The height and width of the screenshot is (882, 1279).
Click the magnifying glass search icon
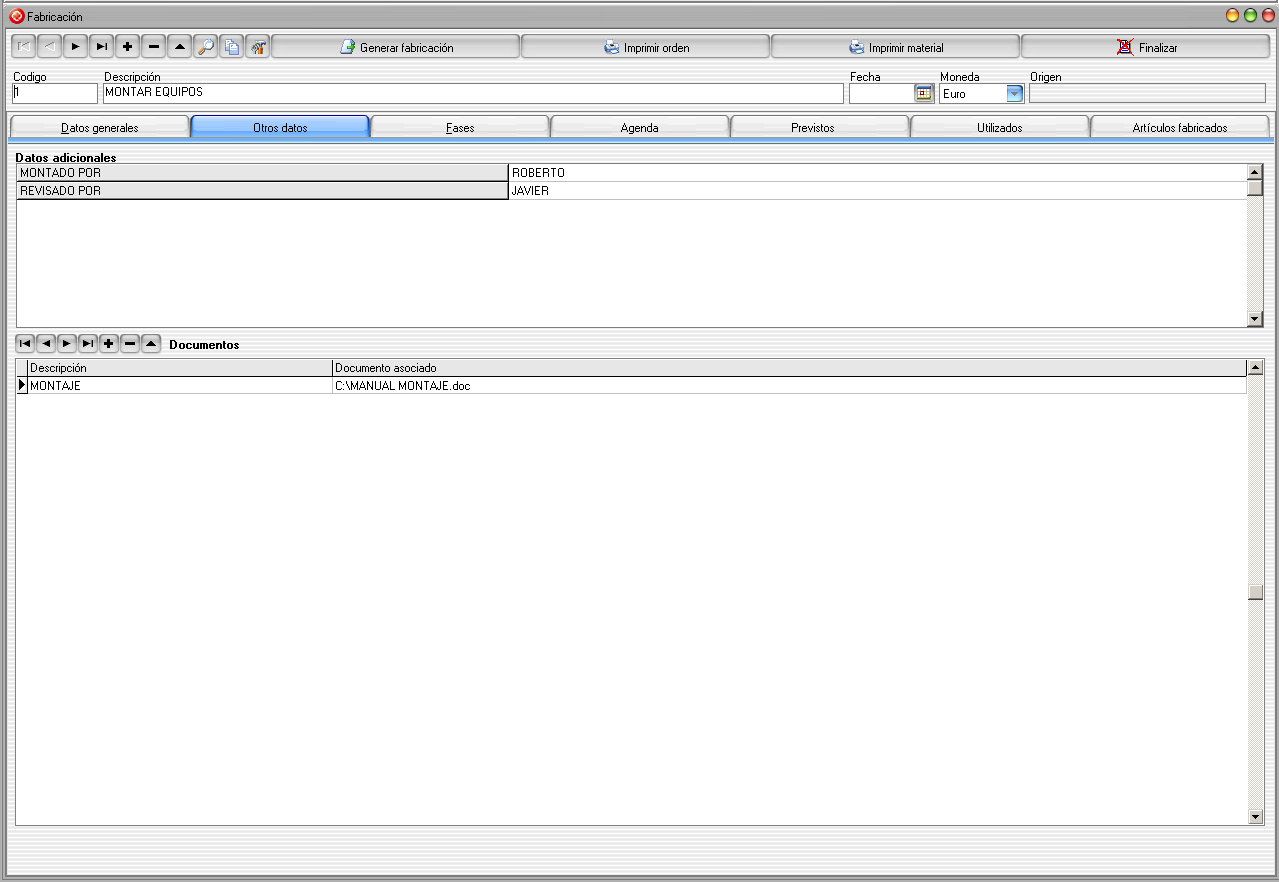205,47
